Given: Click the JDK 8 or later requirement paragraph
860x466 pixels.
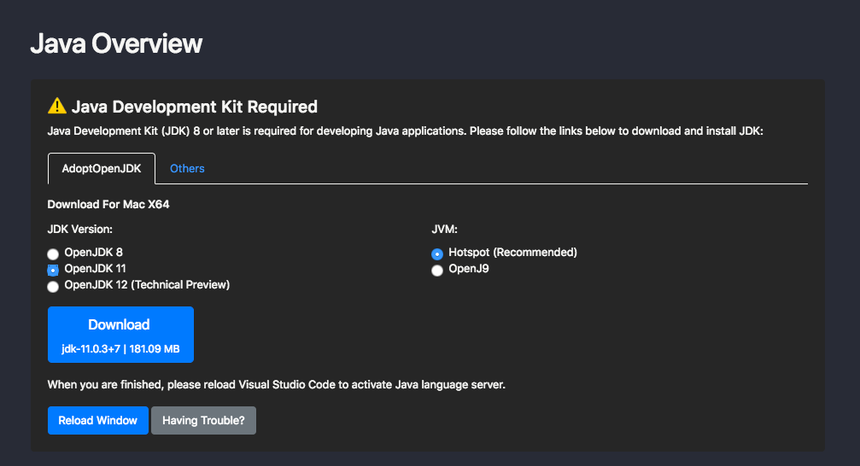Looking at the screenshot, I should pos(405,131).
